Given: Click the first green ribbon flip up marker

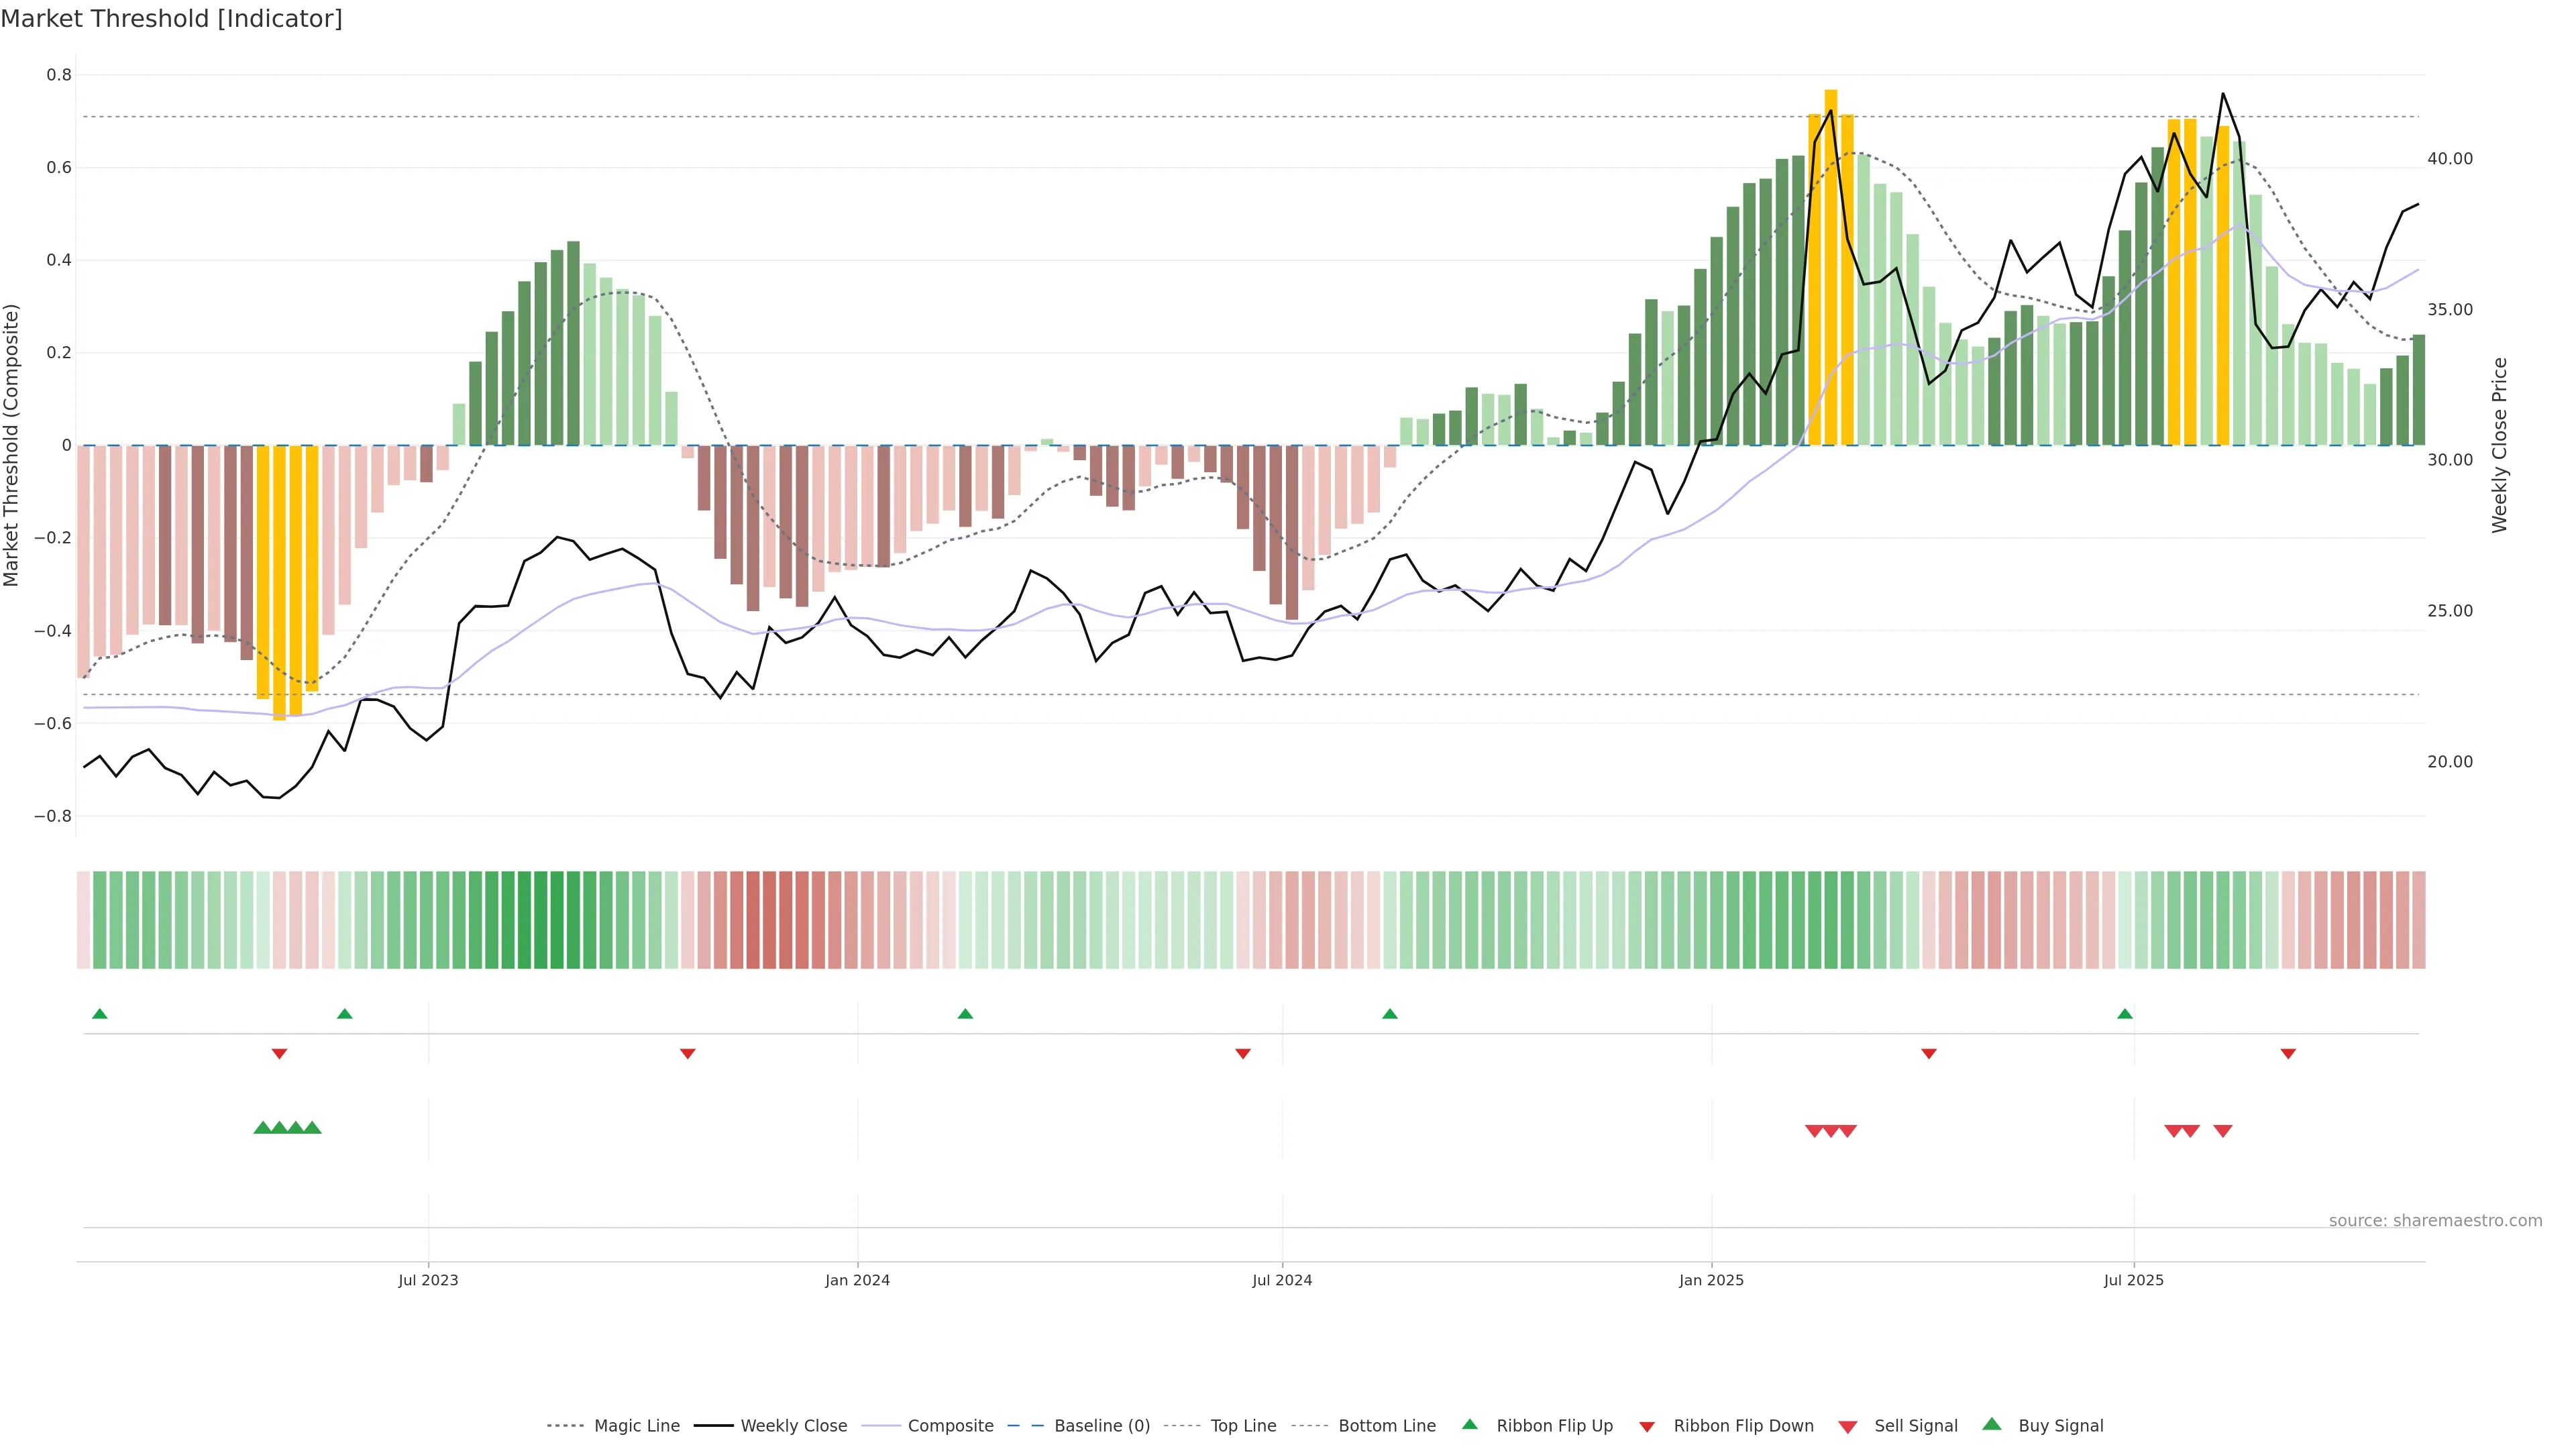Looking at the screenshot, I should 99,1014.
